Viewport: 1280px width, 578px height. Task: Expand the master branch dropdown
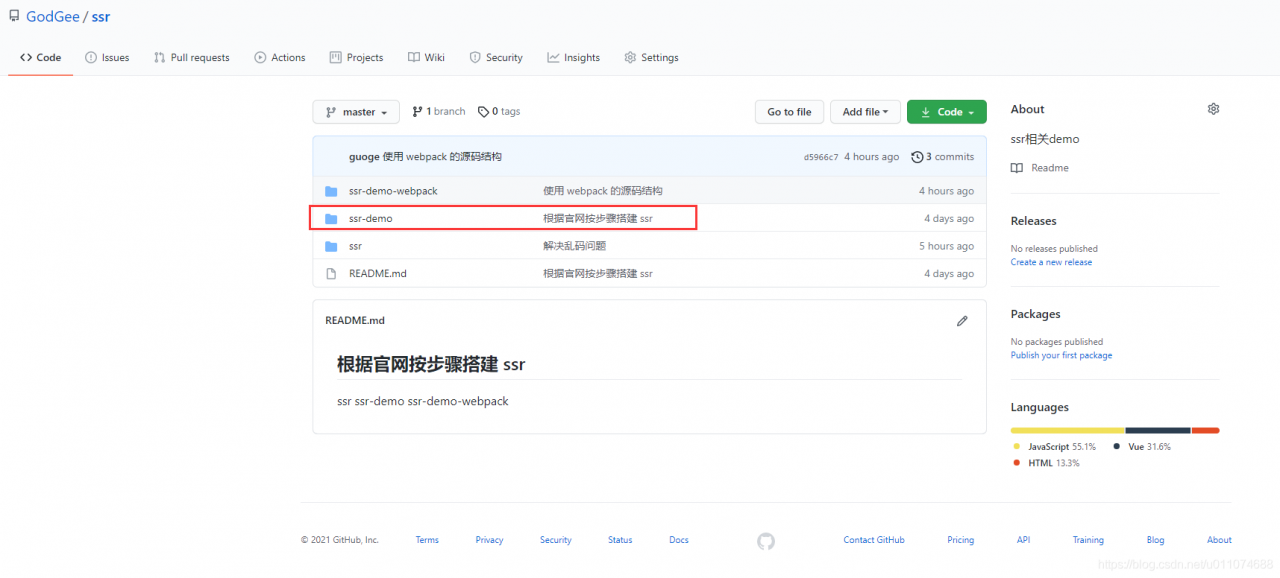[x=356, y=112]
